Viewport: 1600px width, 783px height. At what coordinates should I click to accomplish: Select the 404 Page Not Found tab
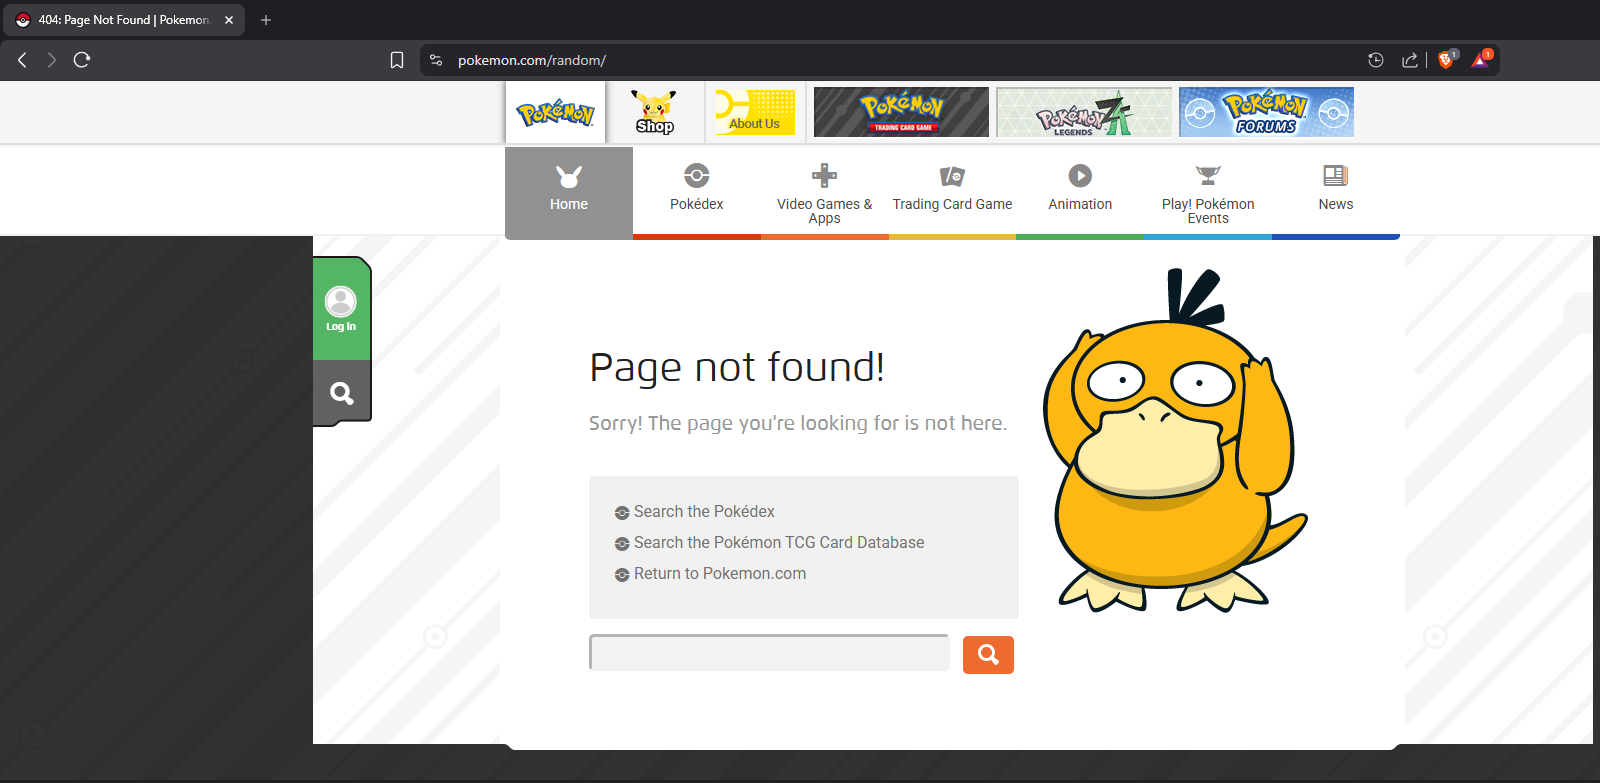pos(124,20)
